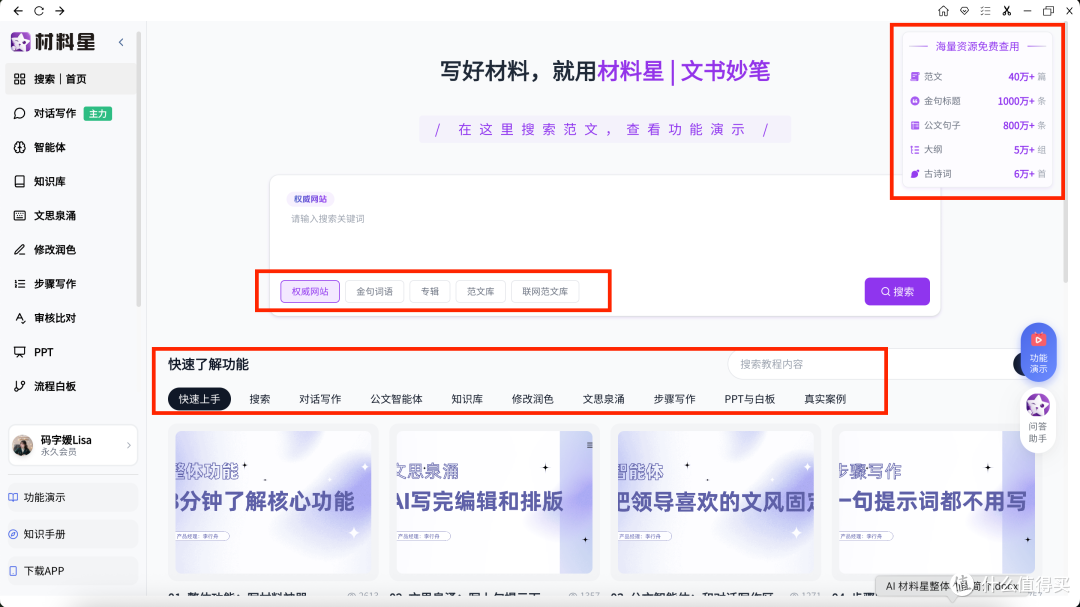The height and width of the screenshot is (607, 1080).
Task: Open the 下载APP link
Action: pyautogui.click(x=72, y=570)
